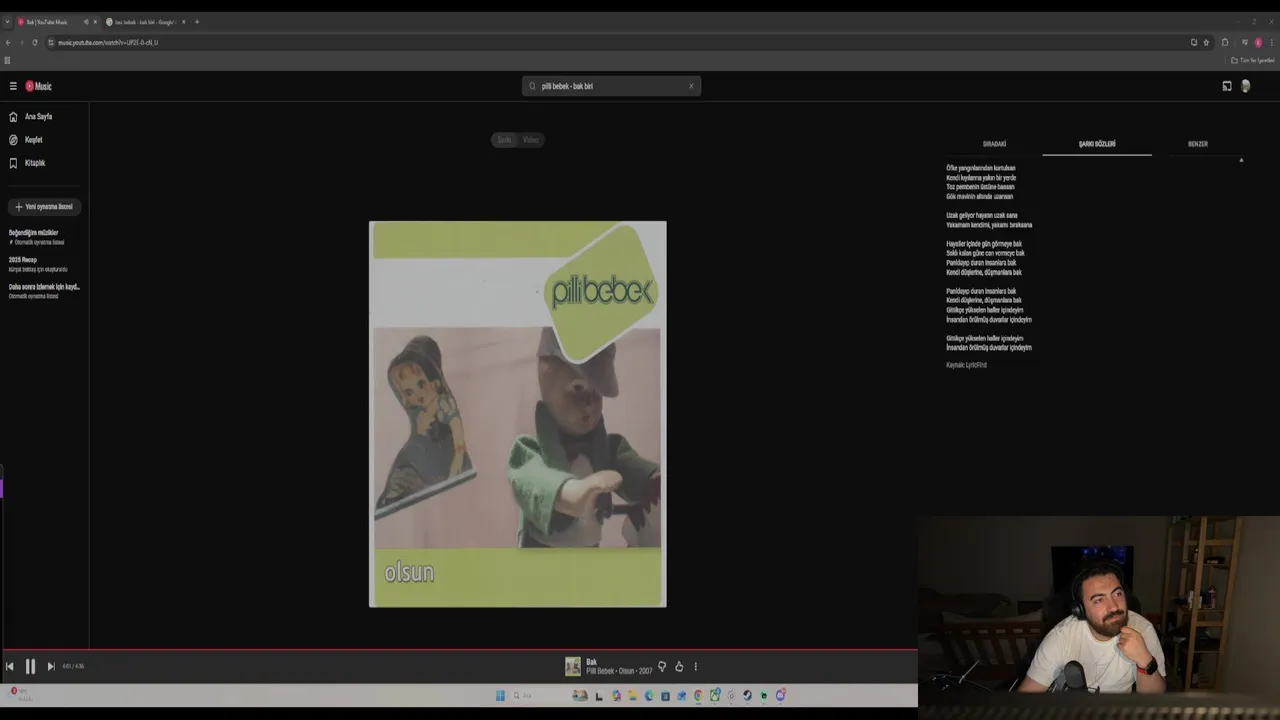The image size is (1280, 720).
Task: Click lyric line 'Öfke yangınlarından kurtulsan'
Action: [981, 168]
